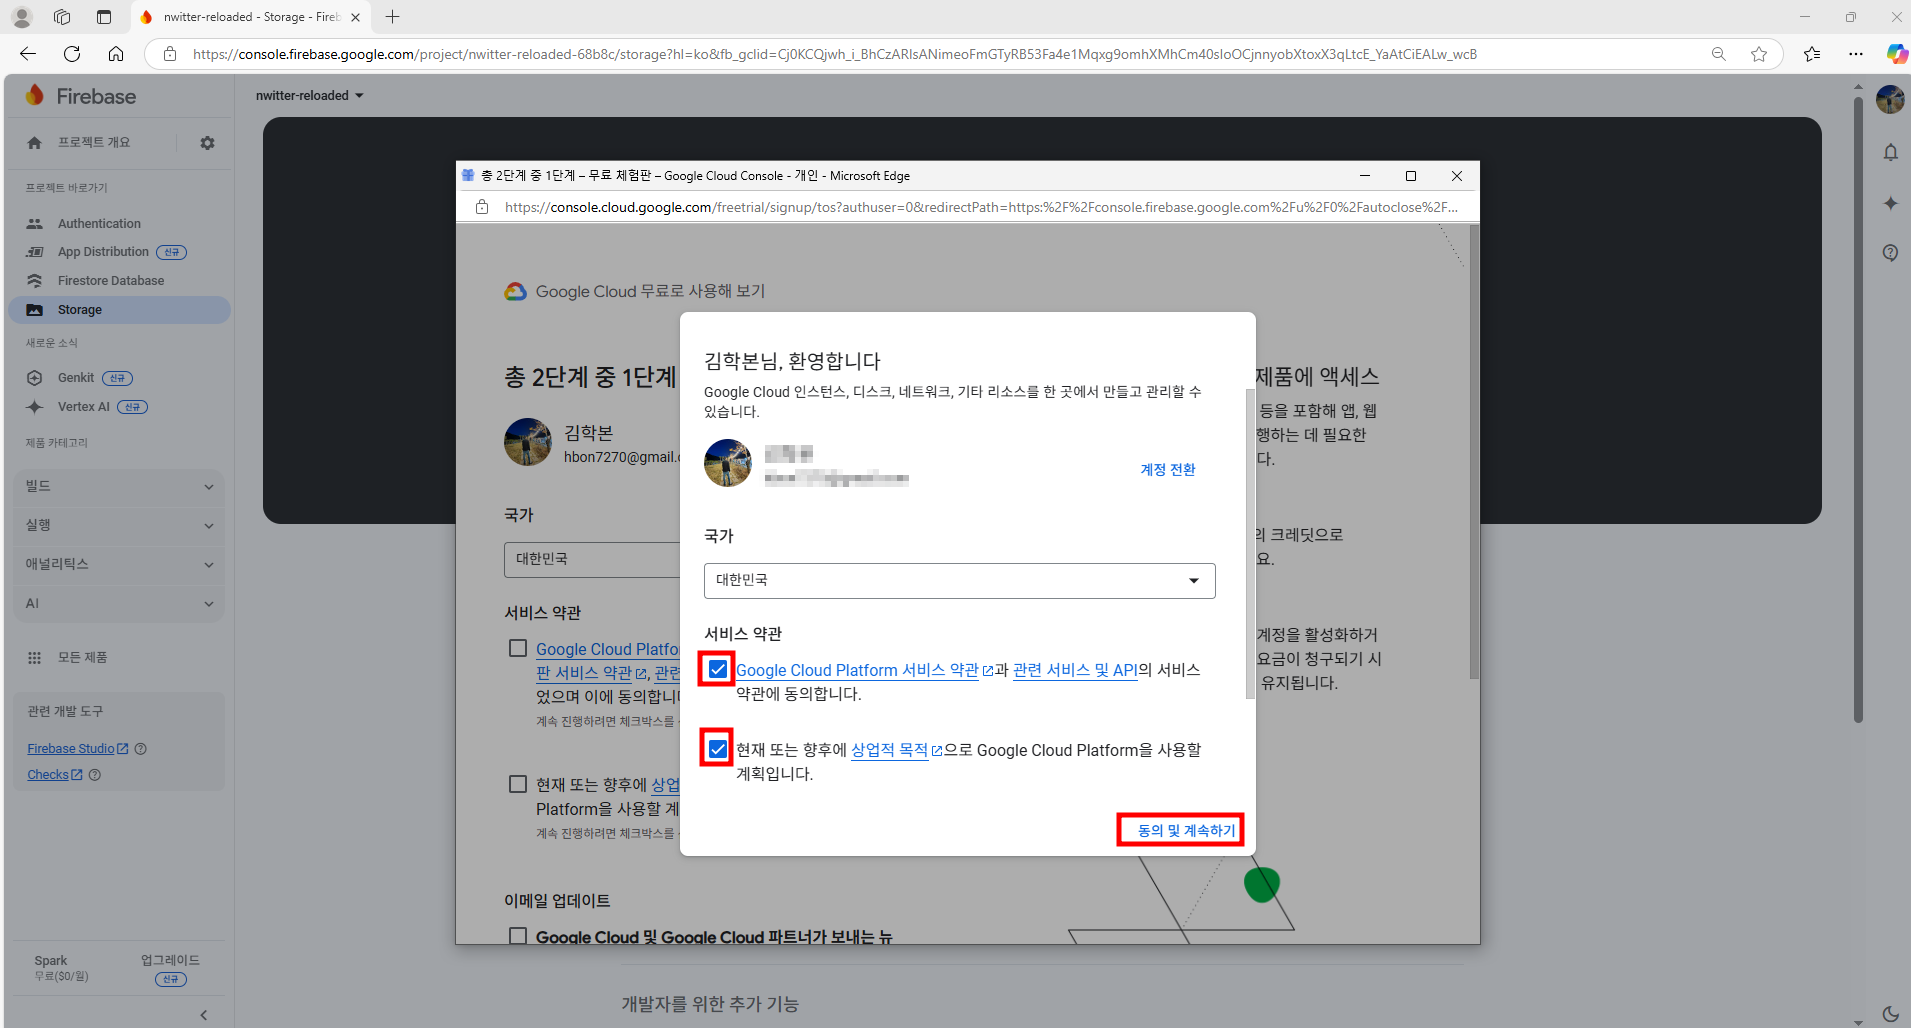Viewport: 1911px width, 1028px height.
Task: Open the Checks link
Action: point(54,775)
